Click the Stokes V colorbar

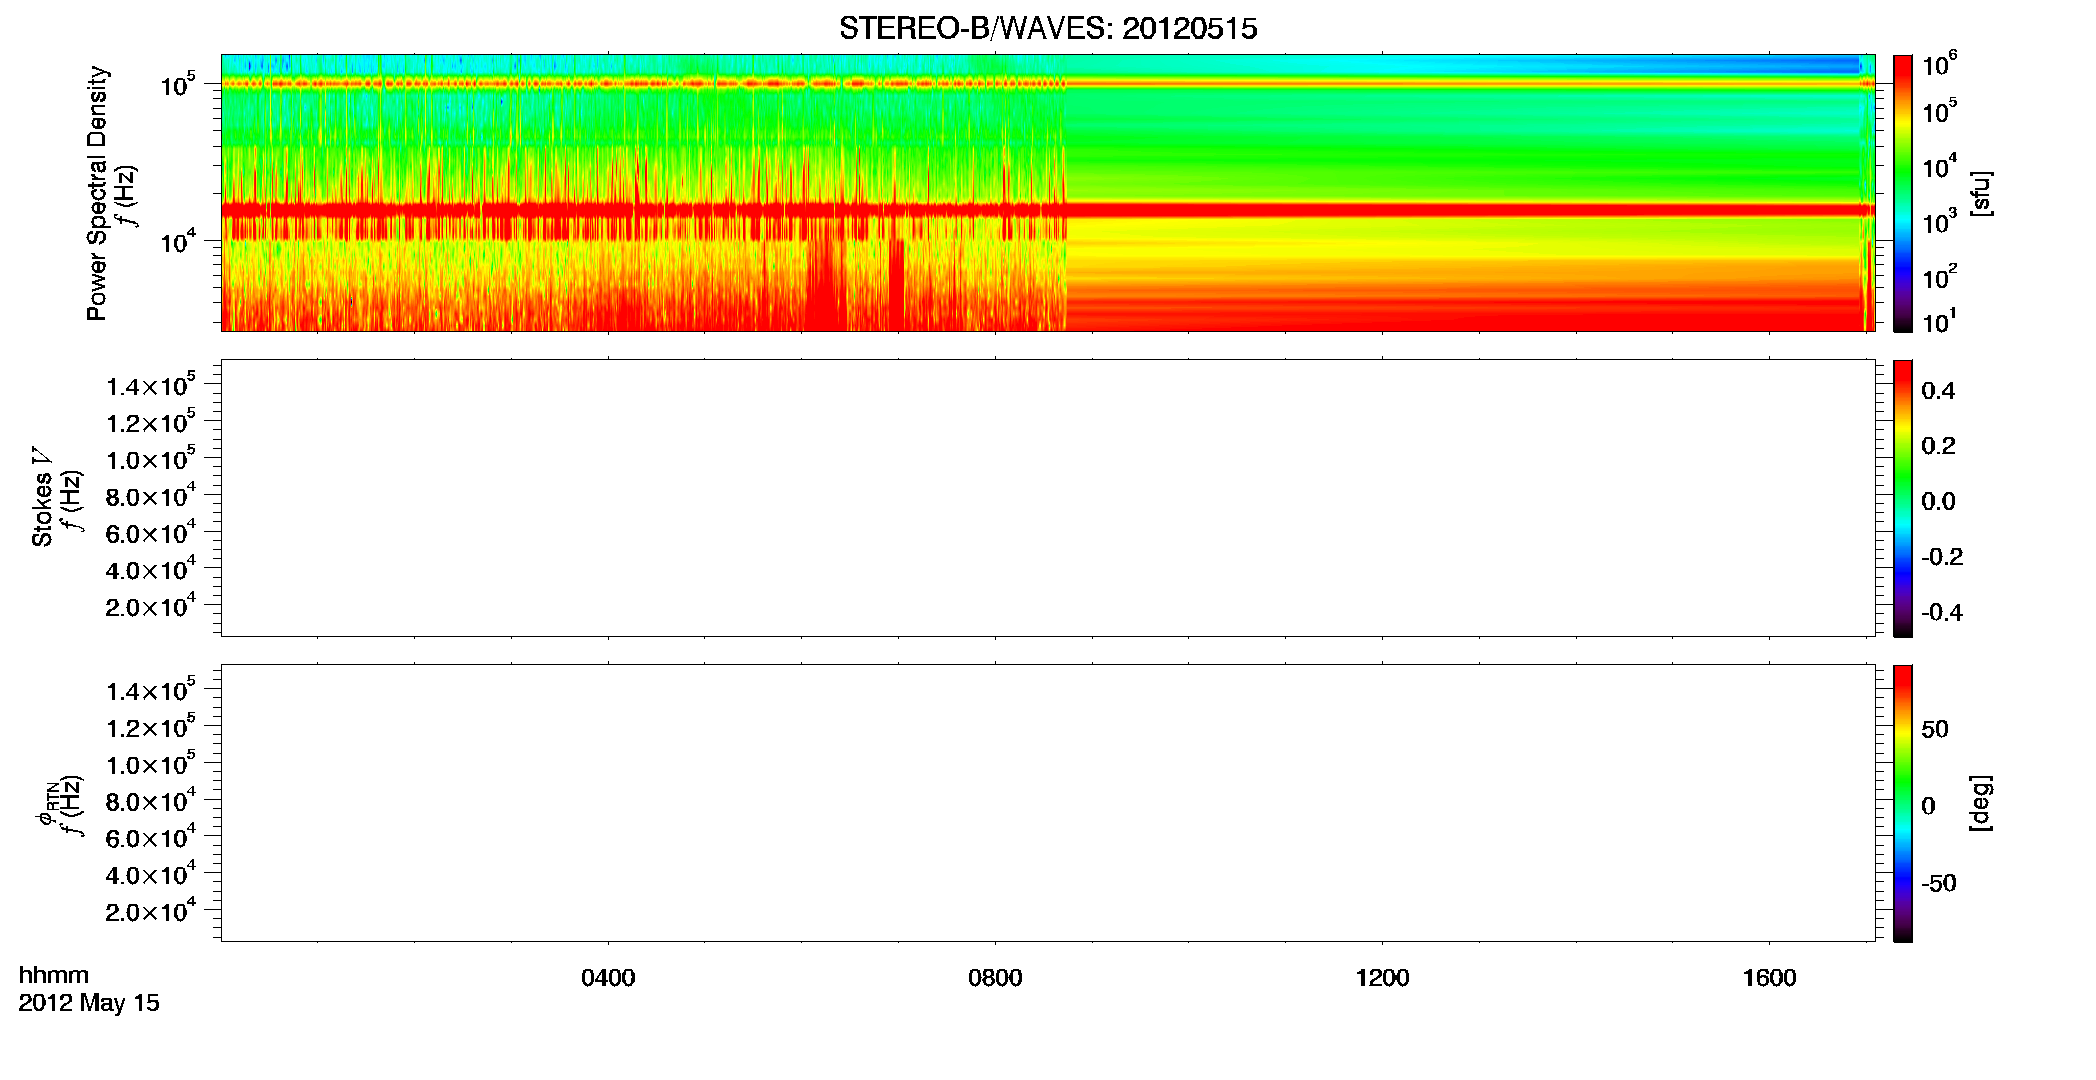pyautogui.click(x=1903, y=498)
